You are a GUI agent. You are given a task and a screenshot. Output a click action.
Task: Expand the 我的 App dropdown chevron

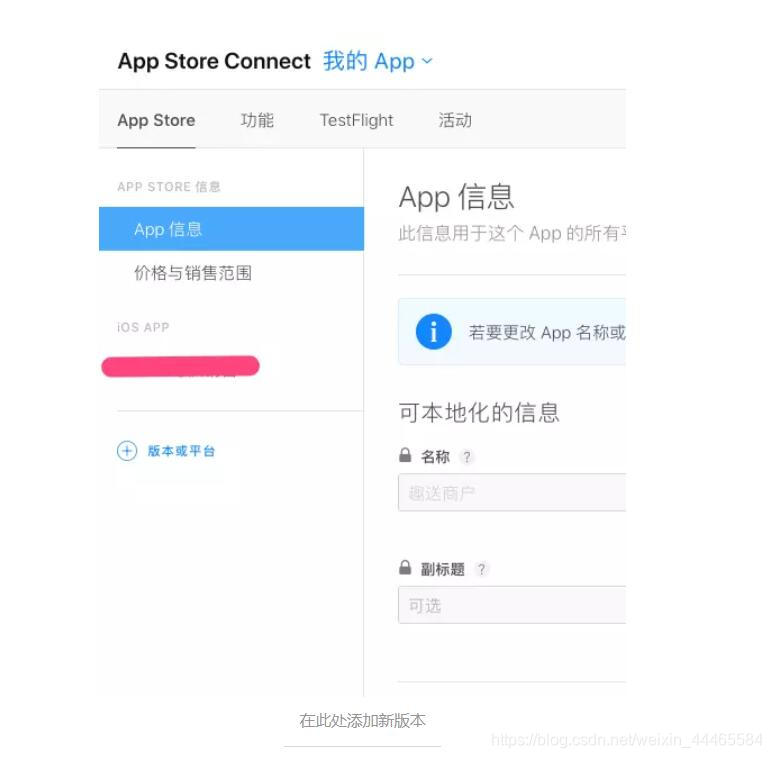pyautogui.click(x=427, y=61)
